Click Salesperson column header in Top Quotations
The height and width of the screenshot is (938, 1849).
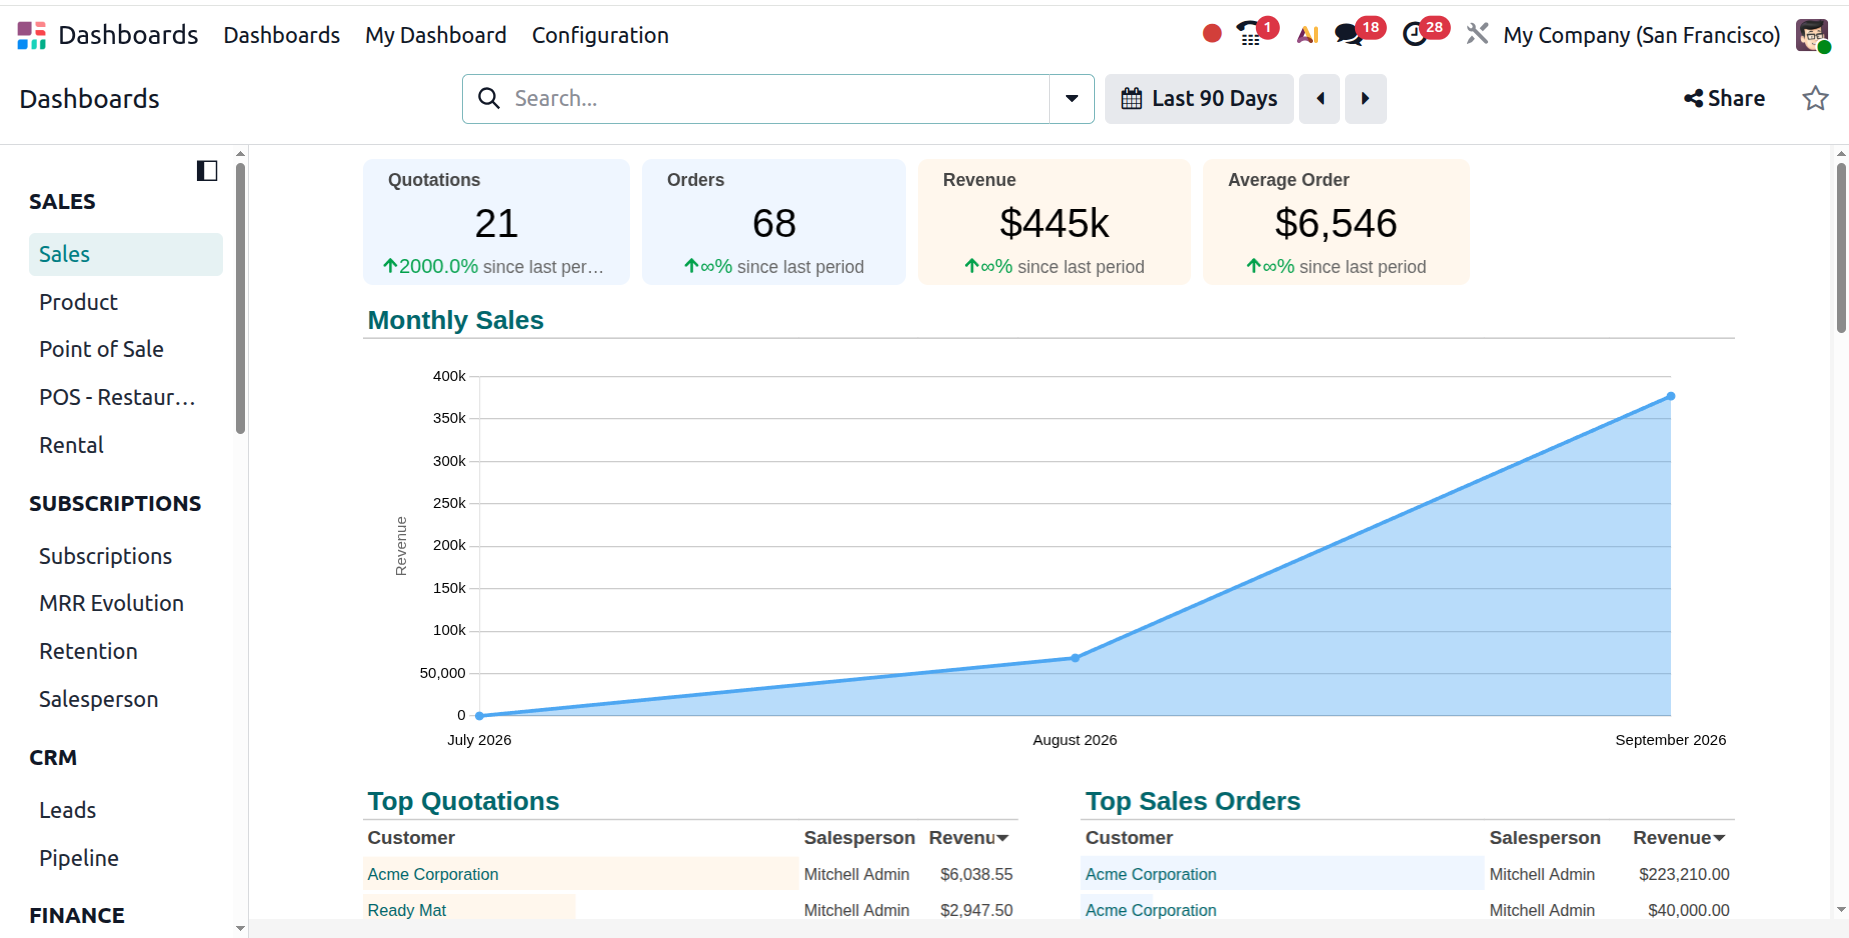pyautogui.click(x=859, y=838)
